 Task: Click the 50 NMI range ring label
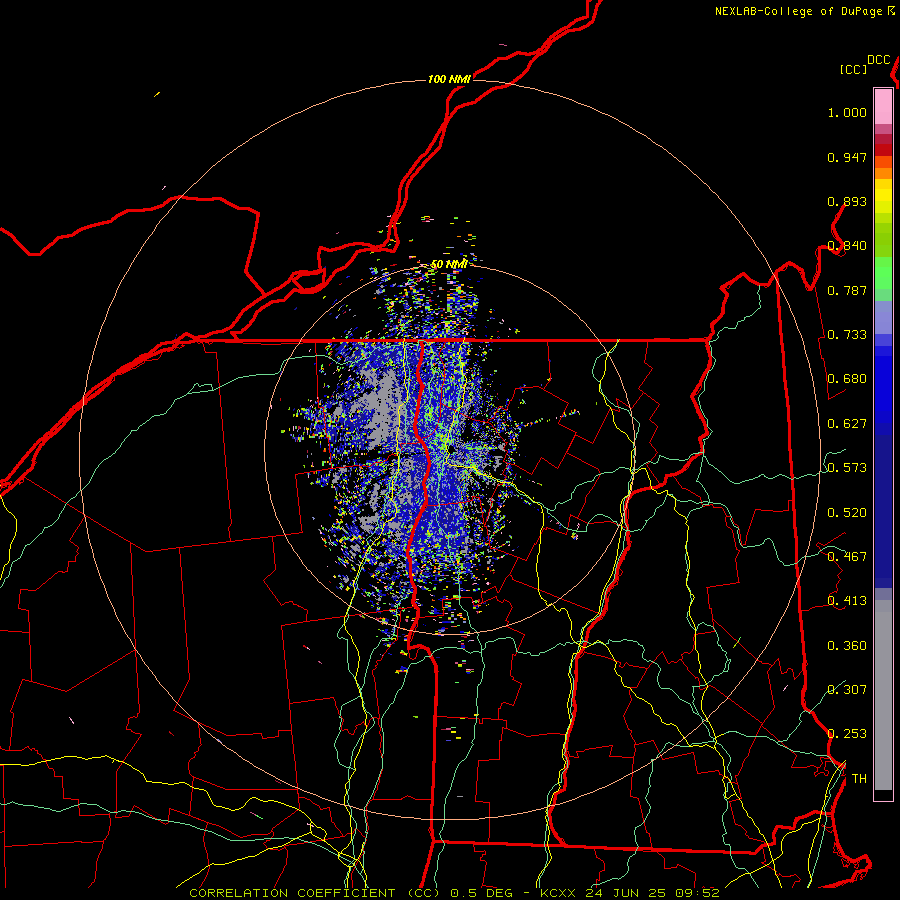pyautogui.click(x=449, y=265)
